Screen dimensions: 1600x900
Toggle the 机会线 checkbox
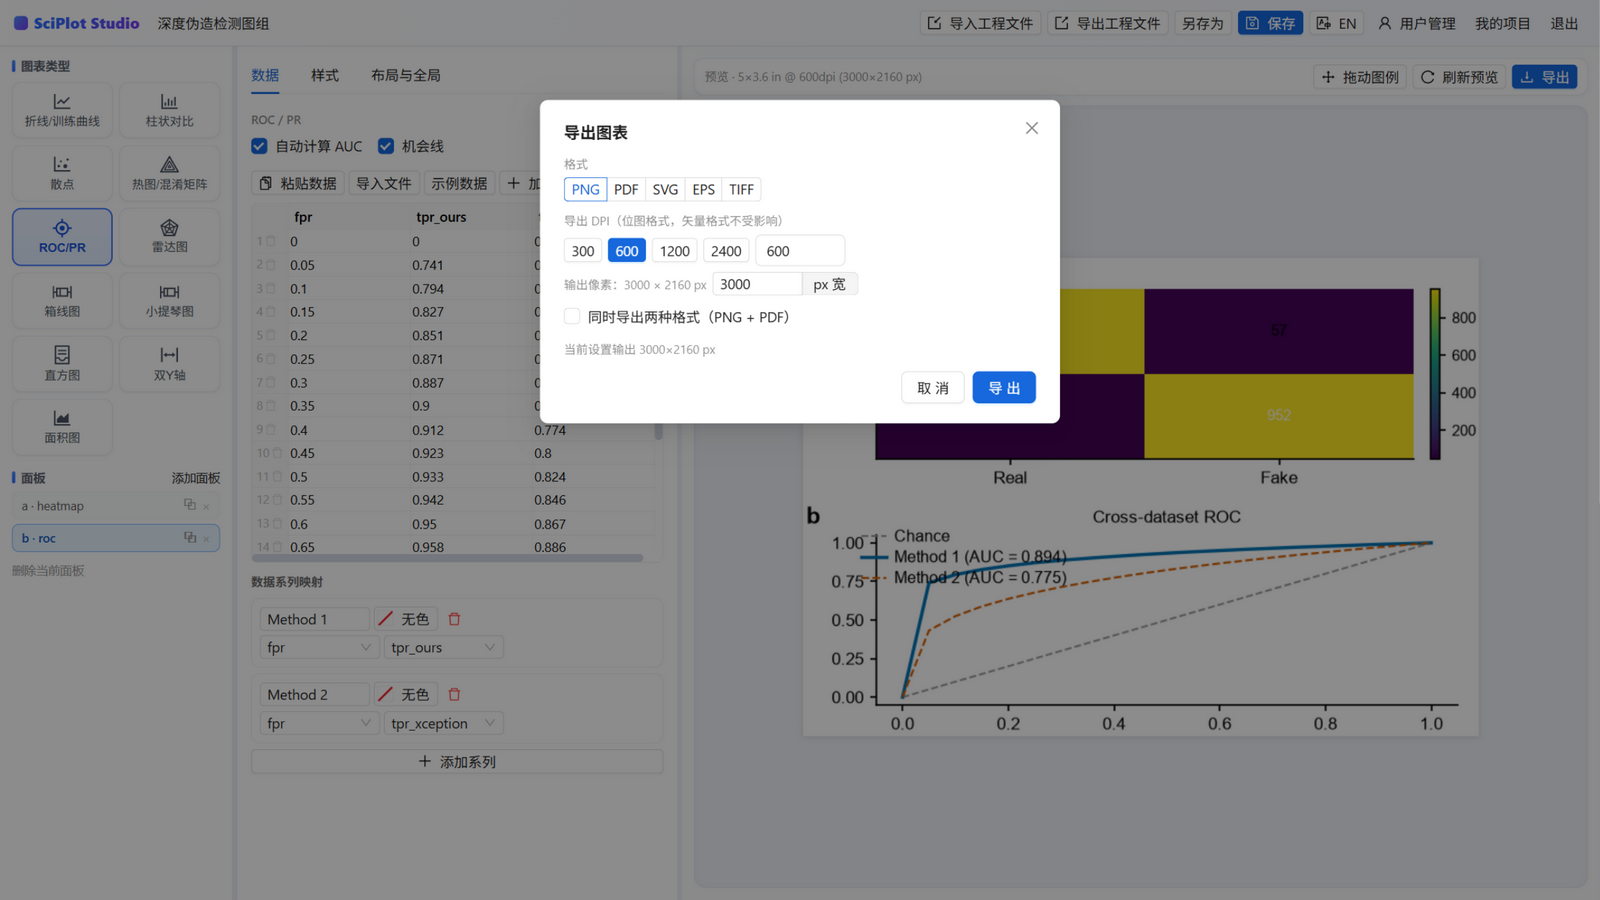pos(386,146)
